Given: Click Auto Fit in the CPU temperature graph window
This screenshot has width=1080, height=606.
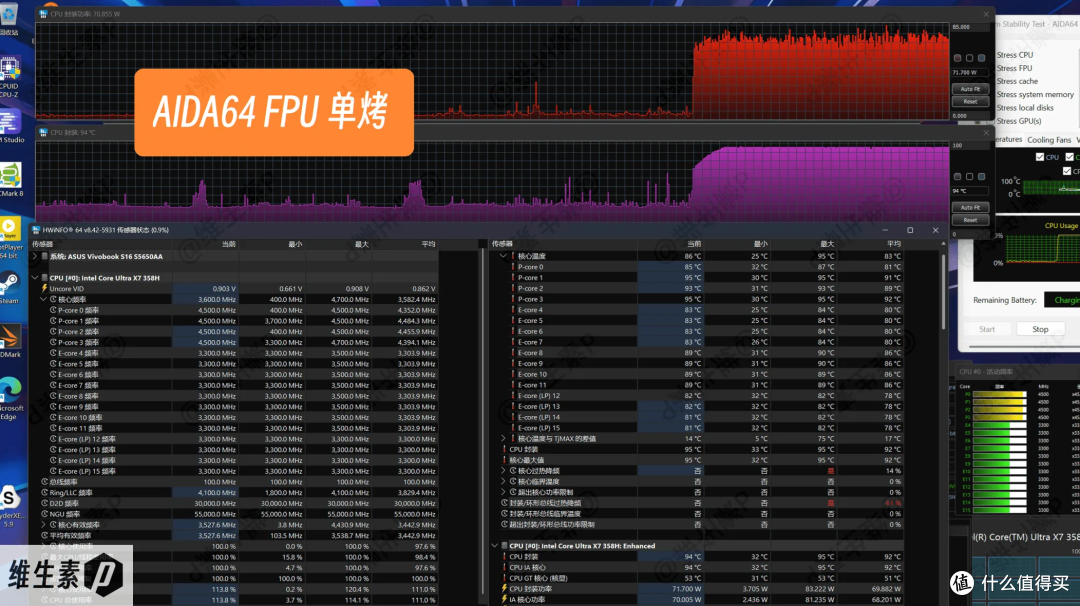Looking at the screenshot, I should coord(970,207).
